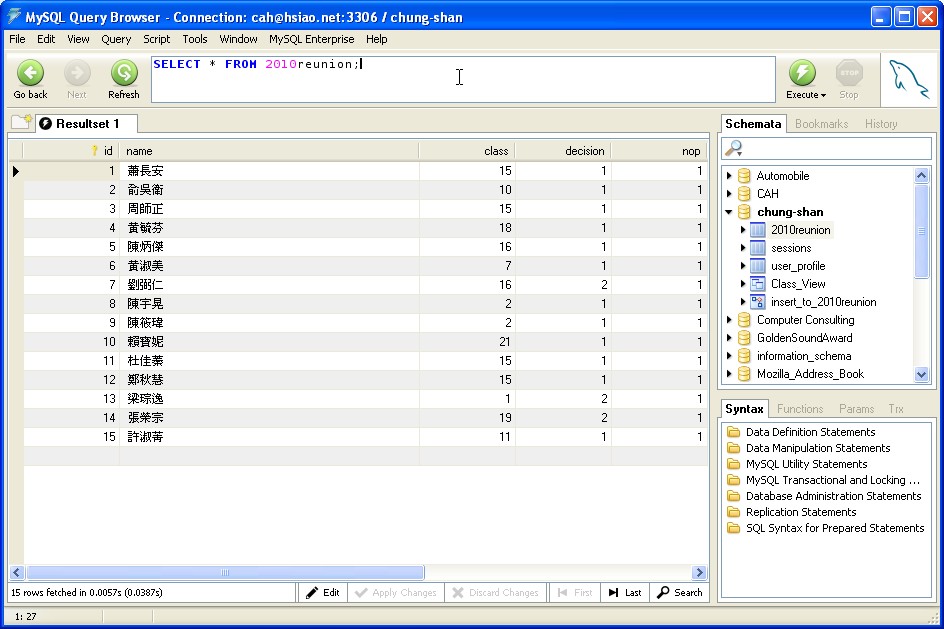Select the Resultset 1 tab

pyautogui.click(x=86, y=123)
